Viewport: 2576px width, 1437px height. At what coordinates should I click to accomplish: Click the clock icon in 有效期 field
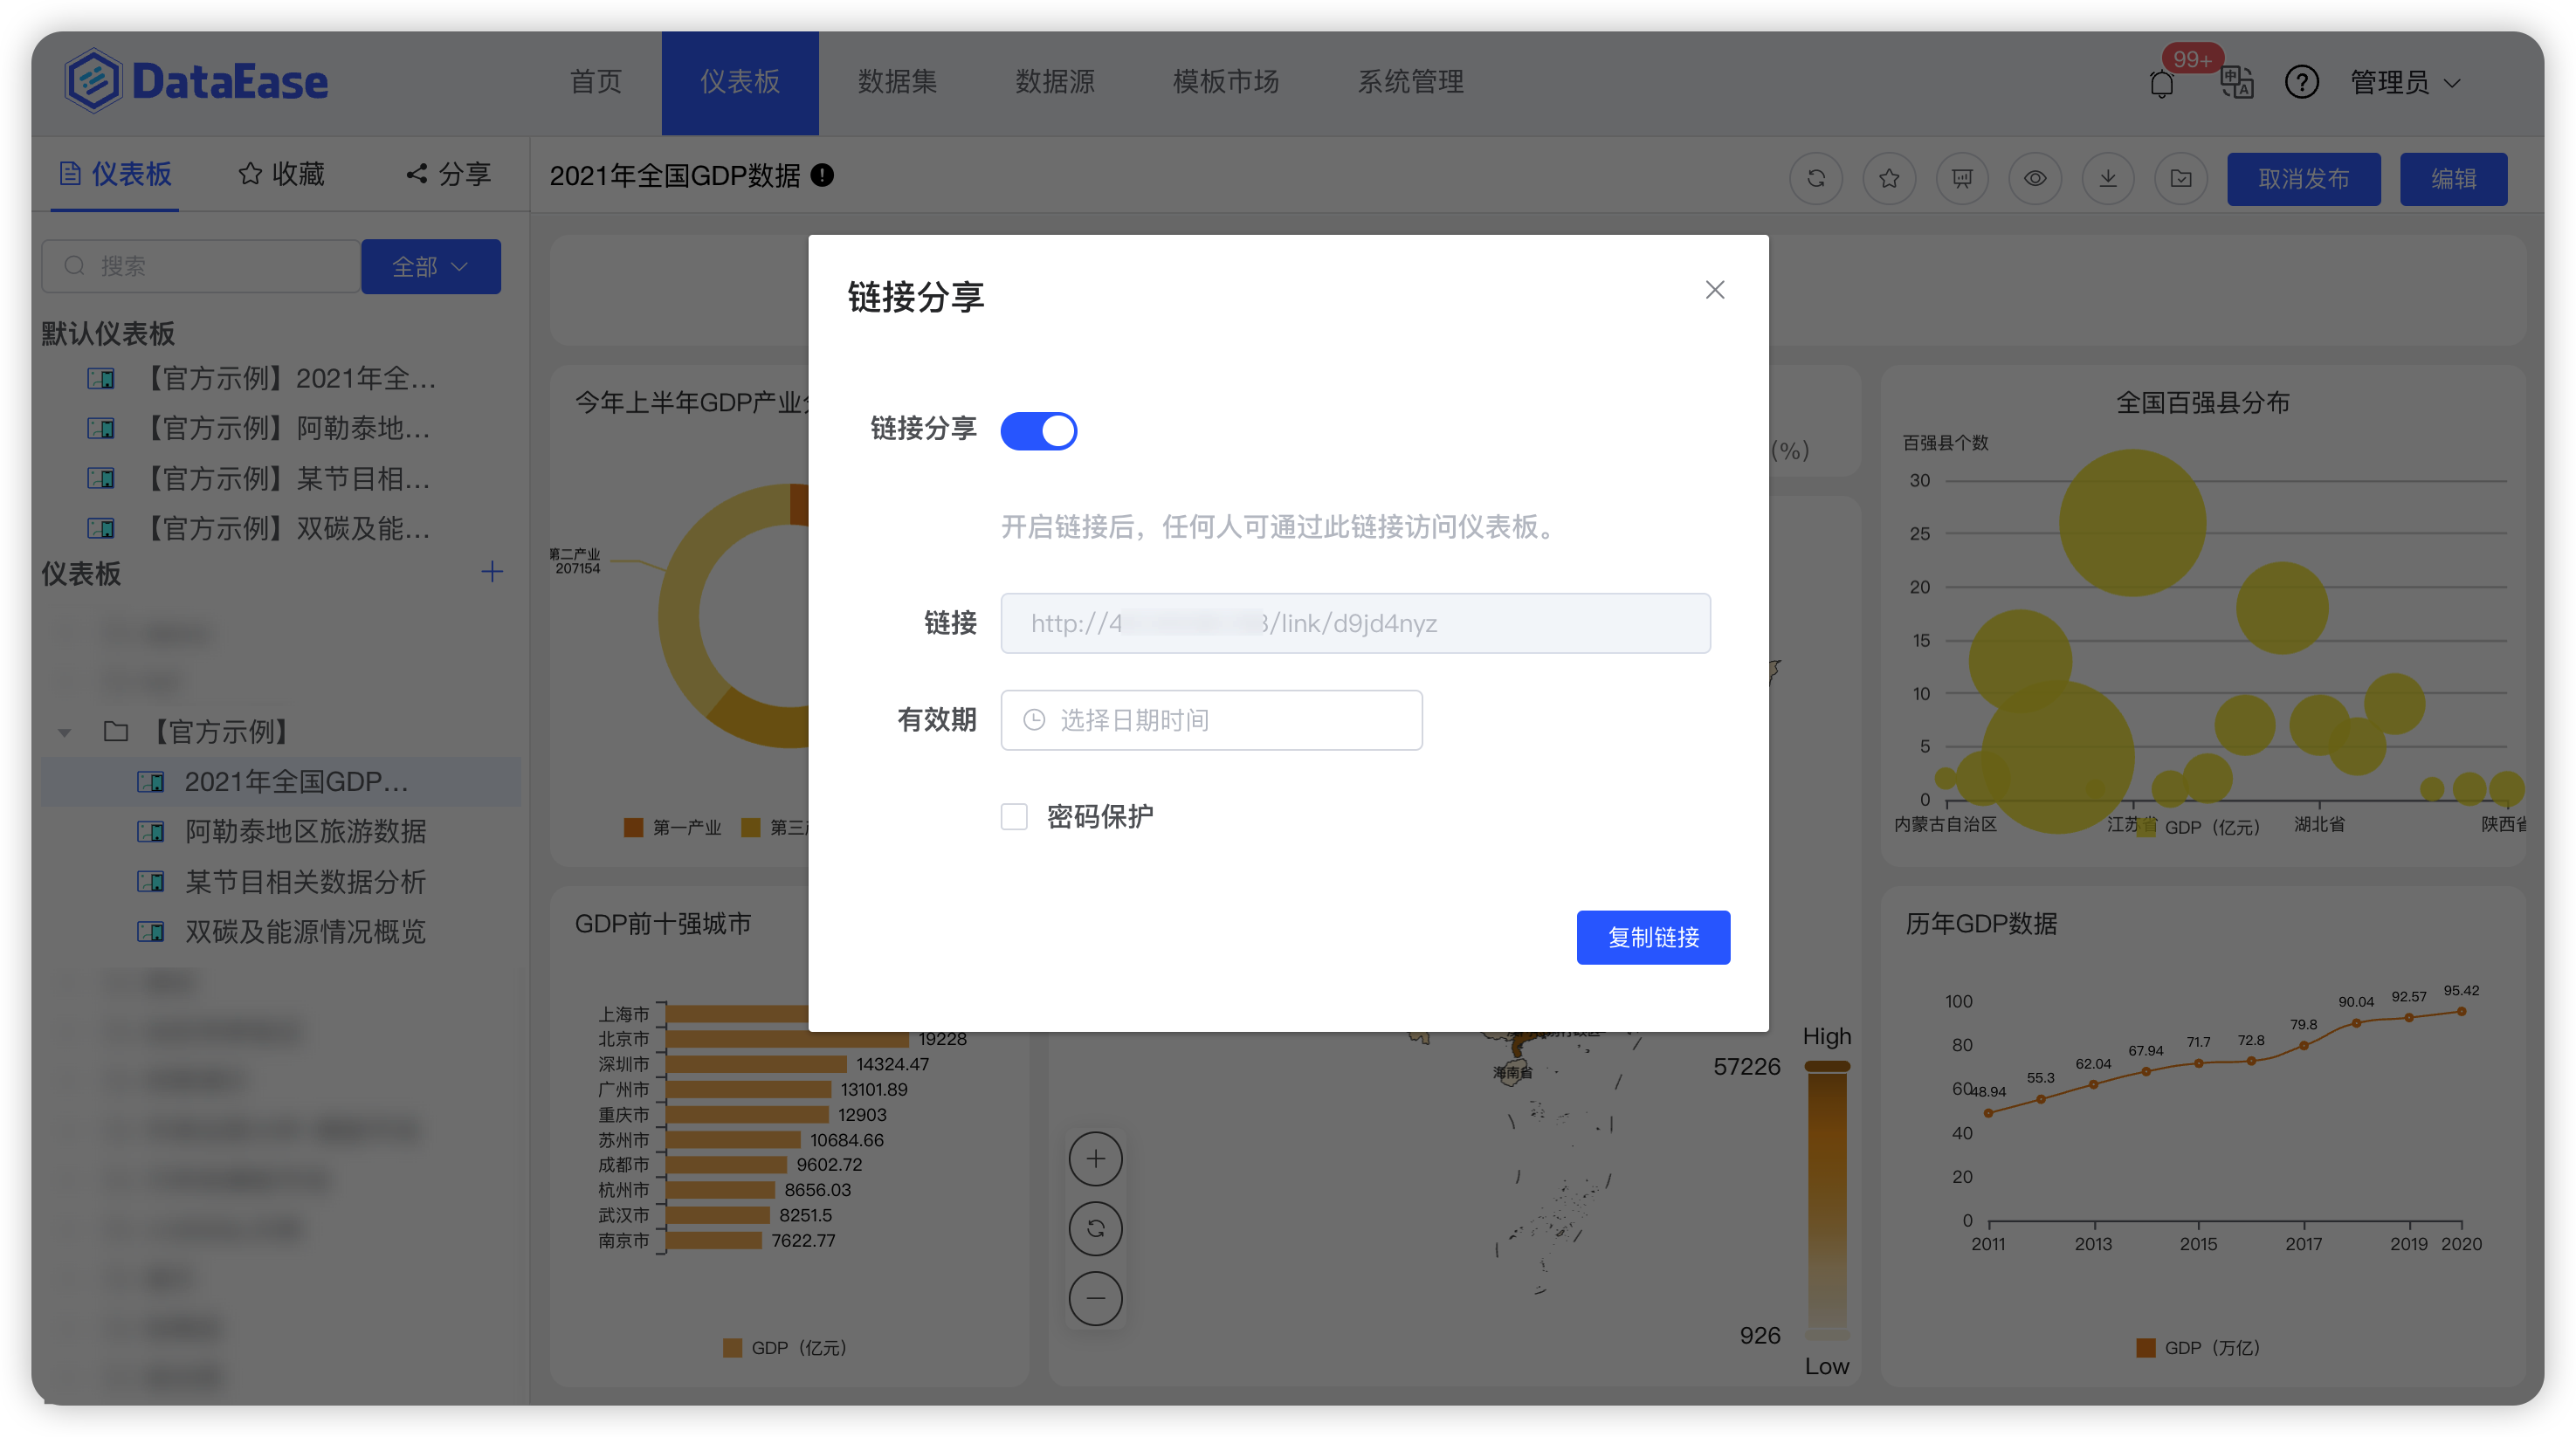pos(1034,720)
